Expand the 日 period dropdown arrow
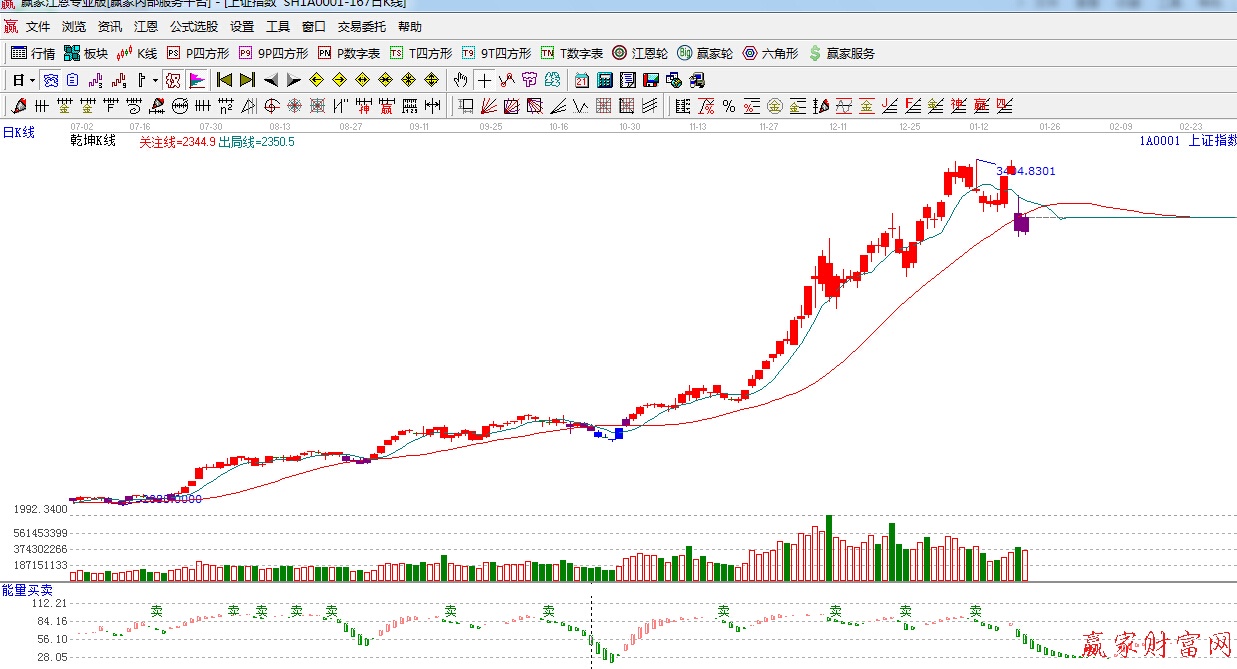This screenshot has width=1237, height=669. [32, 80]
